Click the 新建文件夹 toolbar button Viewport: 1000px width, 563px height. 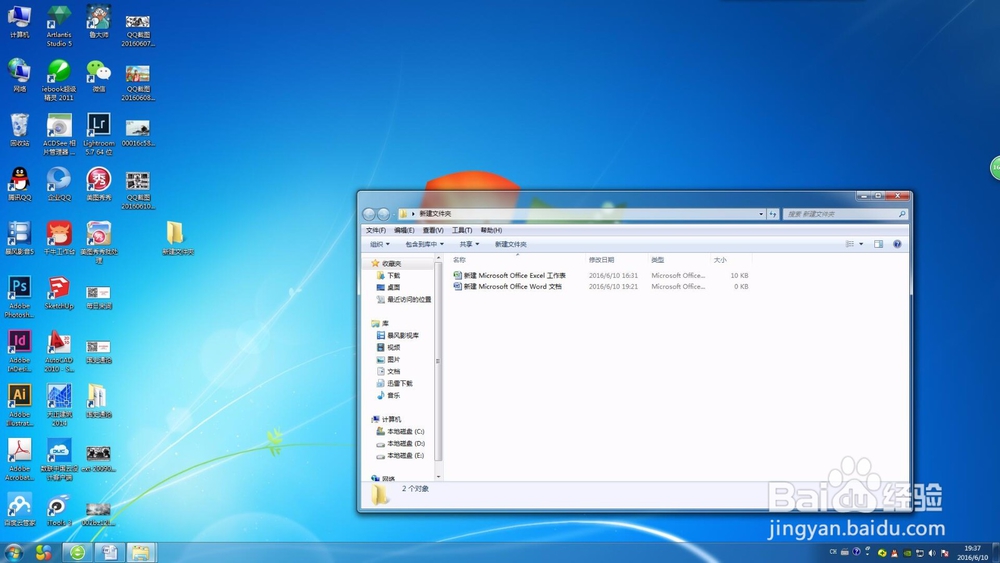coord(511,244)
